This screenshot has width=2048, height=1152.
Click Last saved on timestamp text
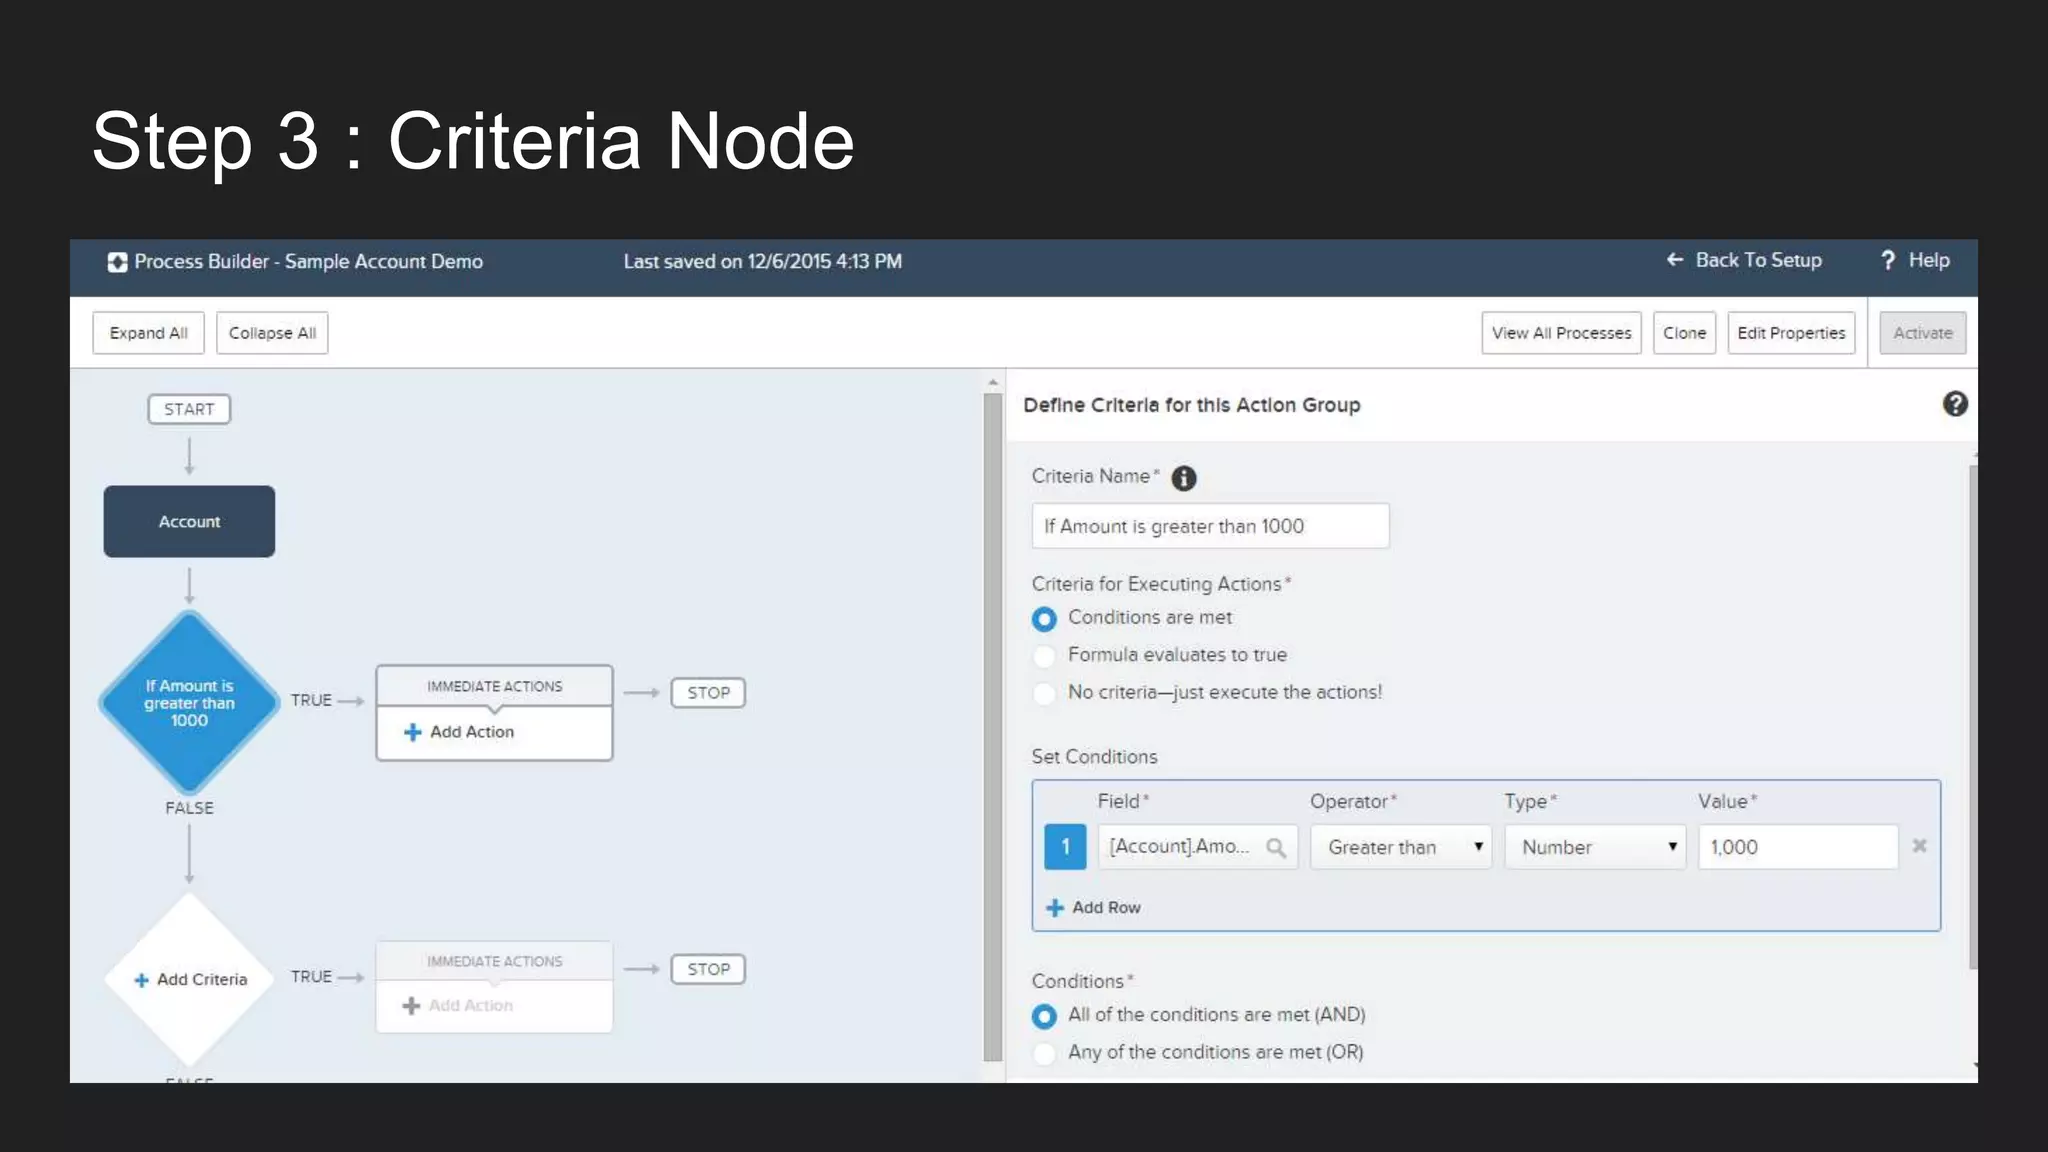coord(762,262)
